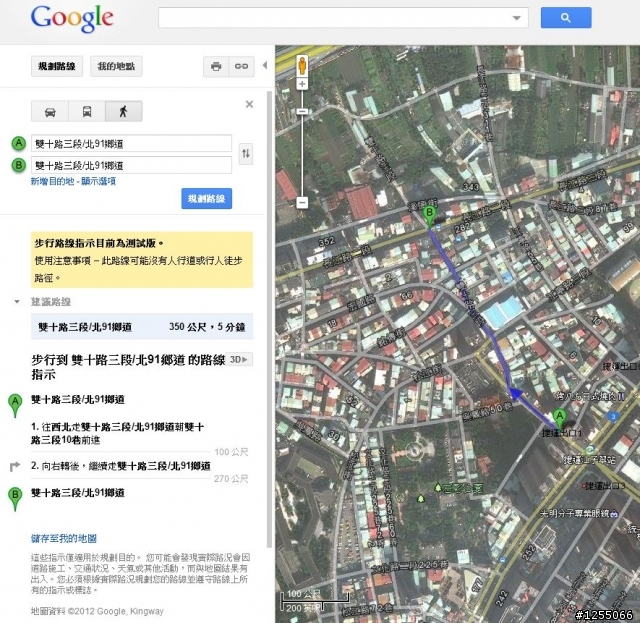Image resolution: width=640 pixels, height=623 pixels.
Task: Click the destination B input field
Action: tap(131, 165)
